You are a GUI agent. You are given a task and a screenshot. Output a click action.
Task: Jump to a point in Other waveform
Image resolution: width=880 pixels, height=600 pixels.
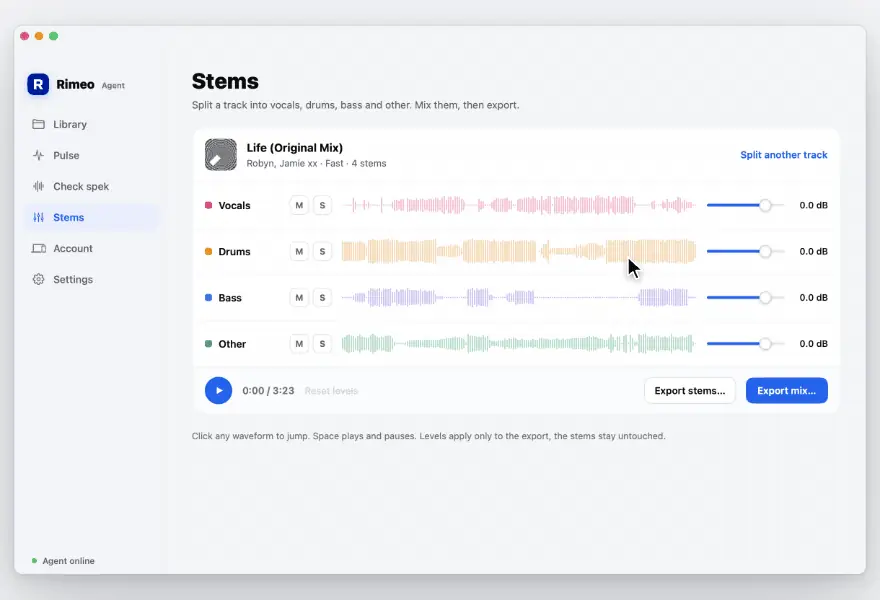pyautogui.click(x=519, y=343)
